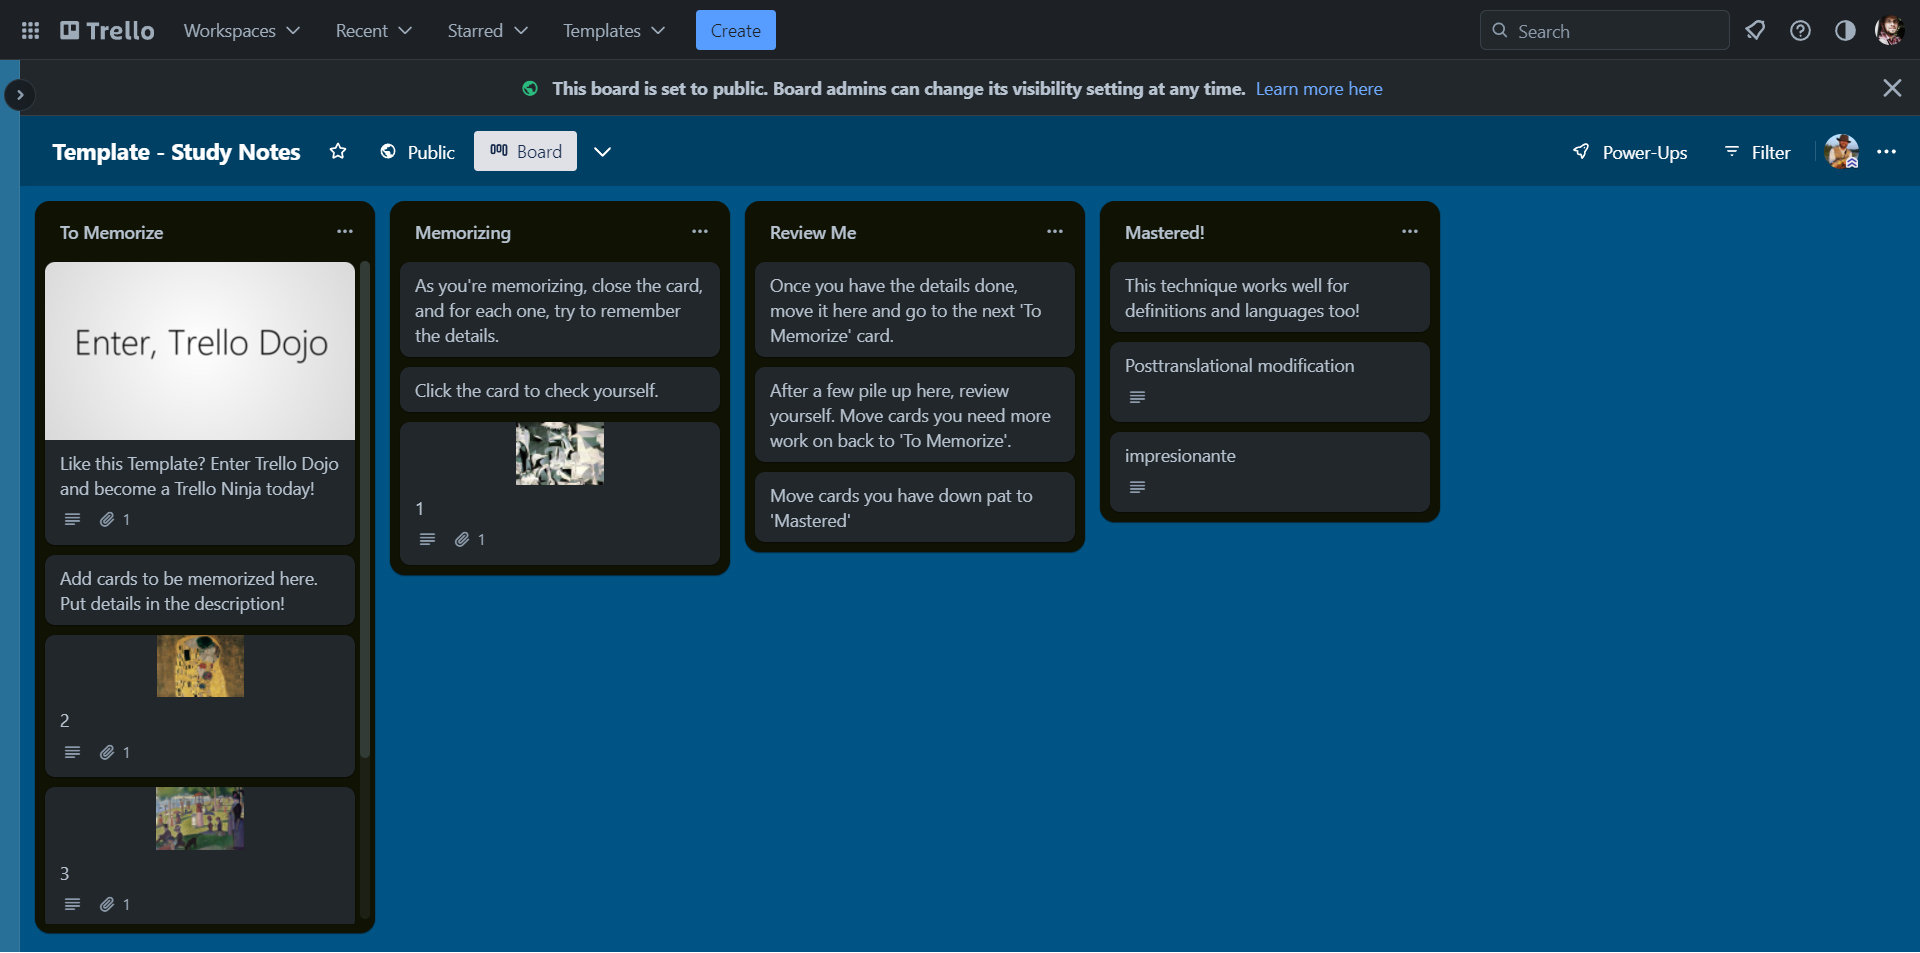Open the Recent menu

373,31
